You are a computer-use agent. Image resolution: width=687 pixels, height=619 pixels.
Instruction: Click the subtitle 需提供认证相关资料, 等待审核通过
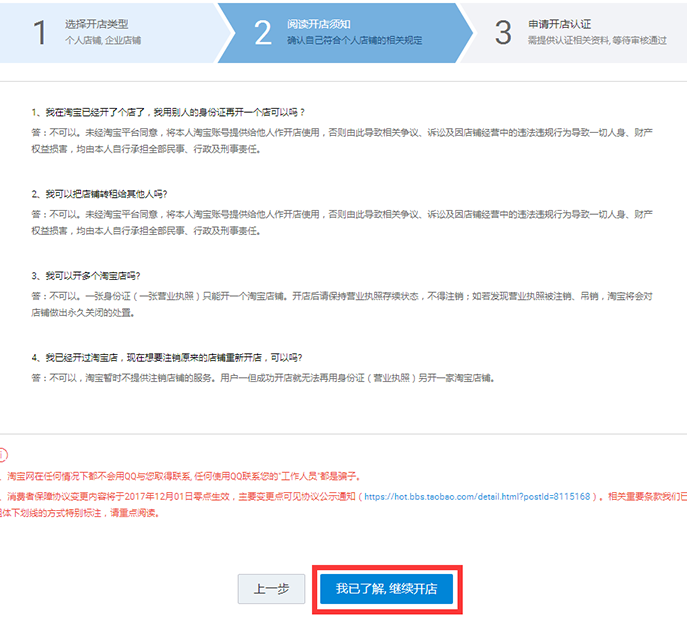[x=597, y=40]
